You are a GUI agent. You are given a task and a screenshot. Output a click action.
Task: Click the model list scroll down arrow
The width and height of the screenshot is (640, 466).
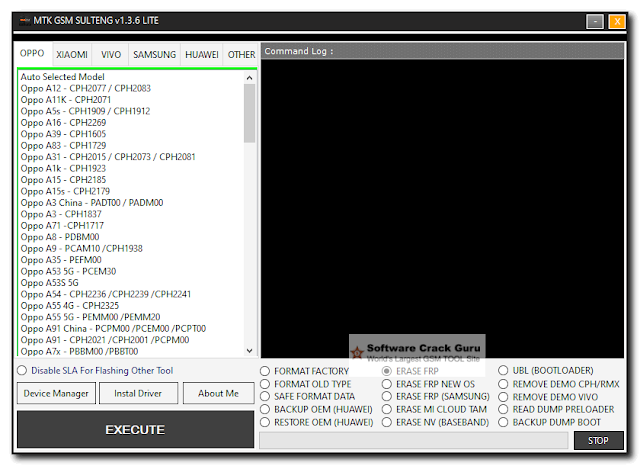[x=249, y=351]
